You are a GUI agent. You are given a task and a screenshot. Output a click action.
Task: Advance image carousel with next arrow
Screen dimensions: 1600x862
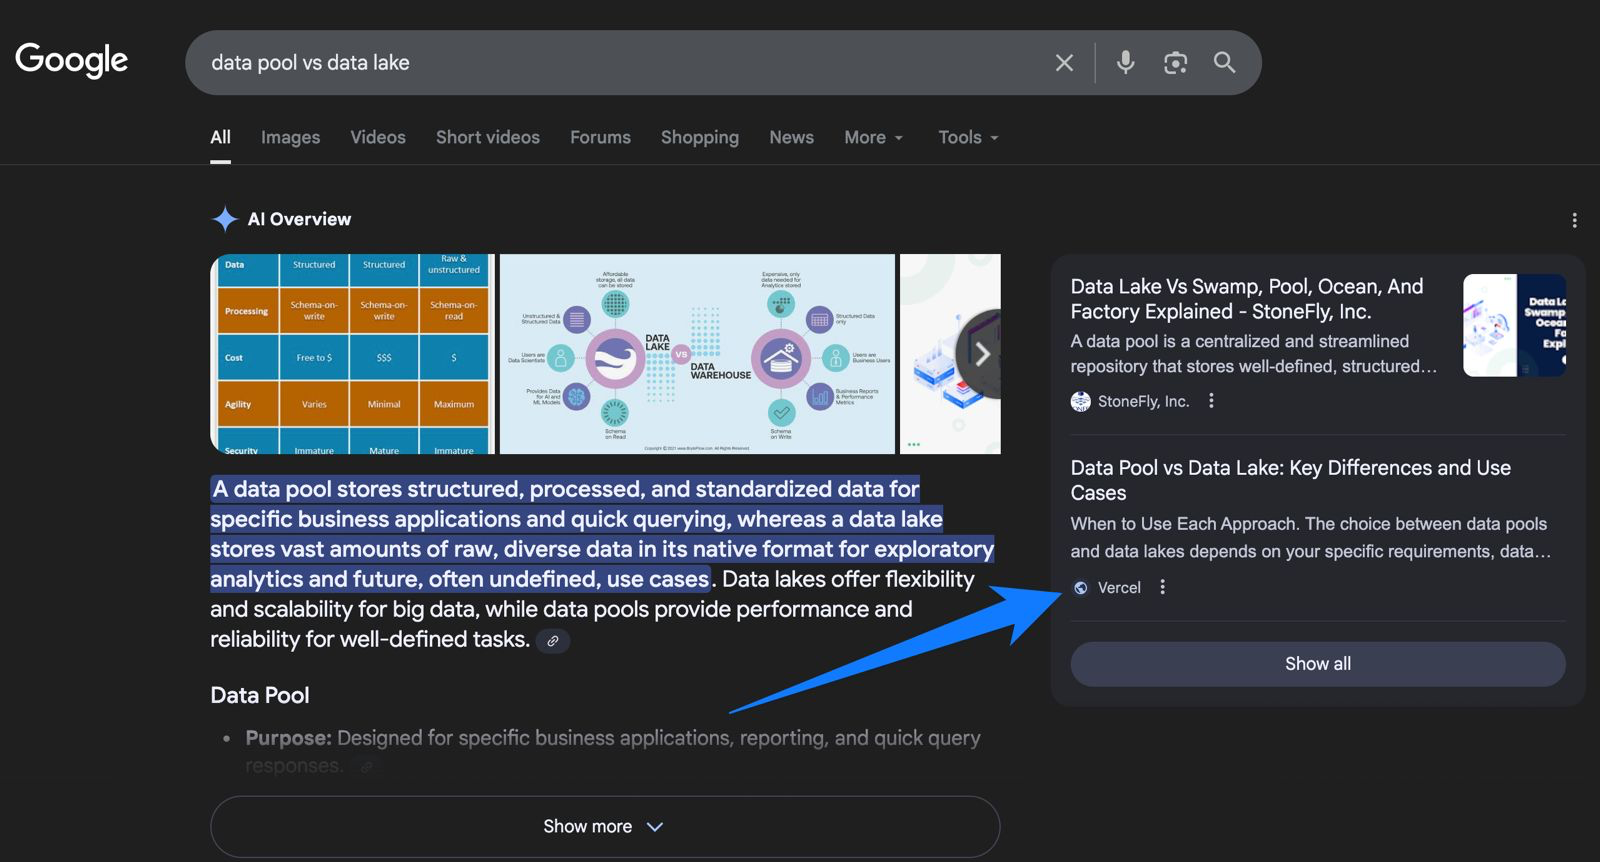(x=981, y=354)
